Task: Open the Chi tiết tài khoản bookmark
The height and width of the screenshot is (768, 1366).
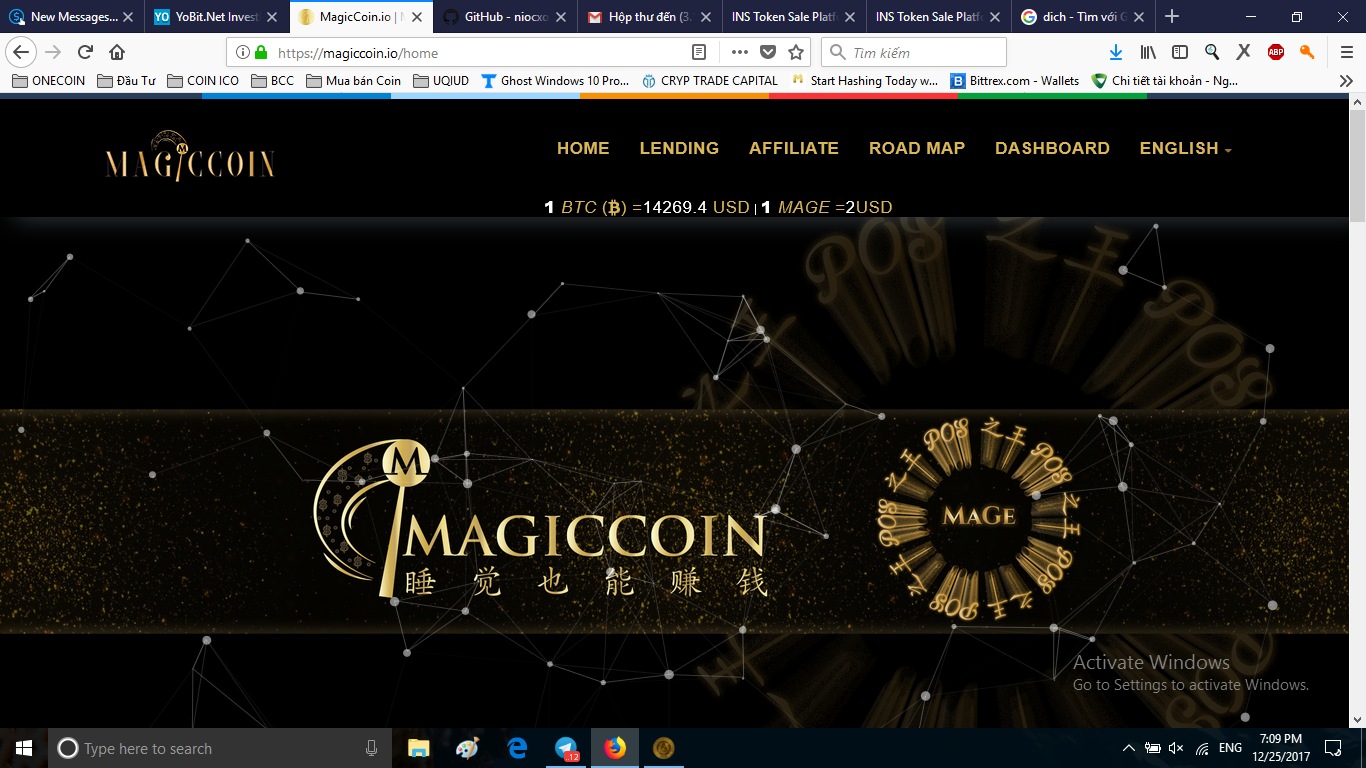Action: pos(1165,81)
